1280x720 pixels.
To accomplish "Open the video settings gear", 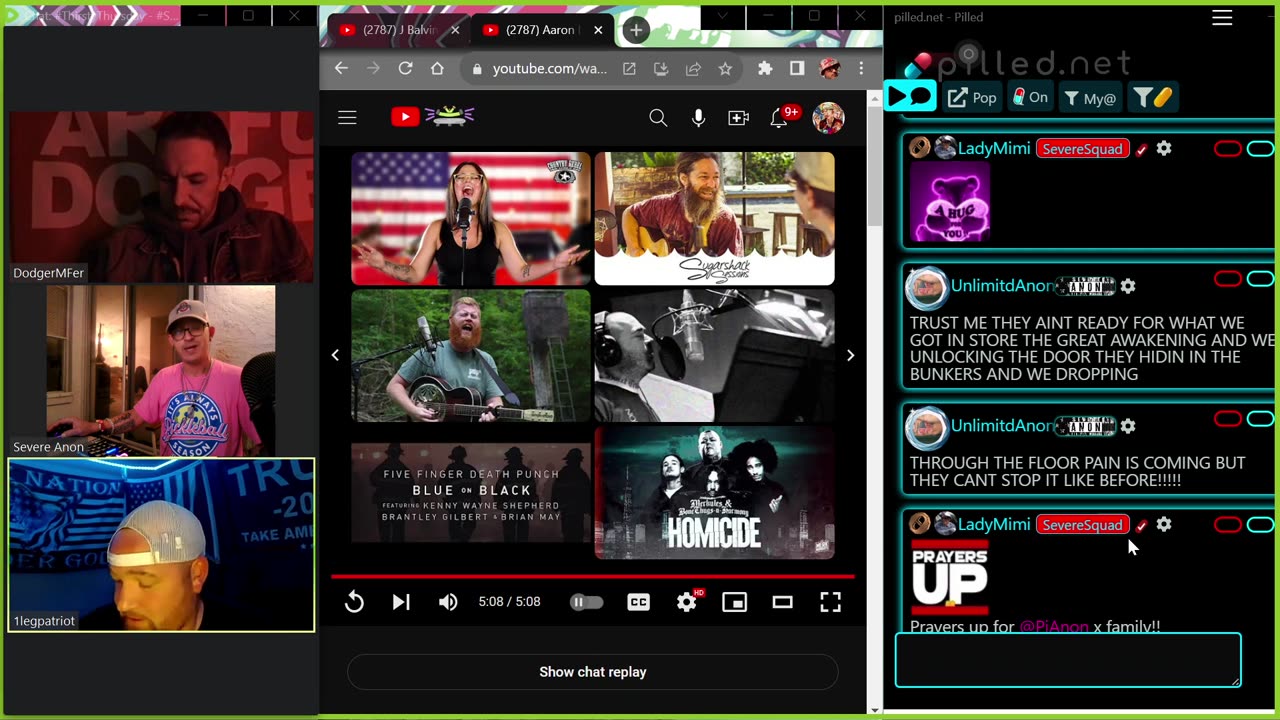I will [687, 602].
